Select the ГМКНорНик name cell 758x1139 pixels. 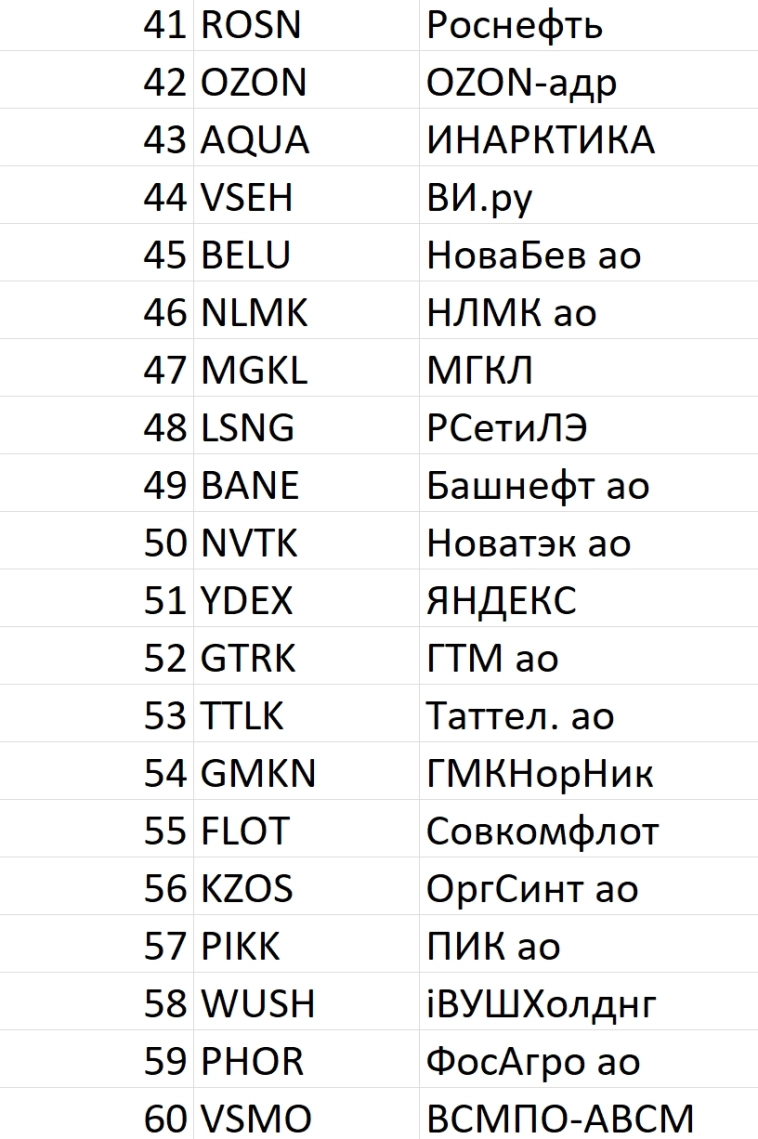pos(539,774)
